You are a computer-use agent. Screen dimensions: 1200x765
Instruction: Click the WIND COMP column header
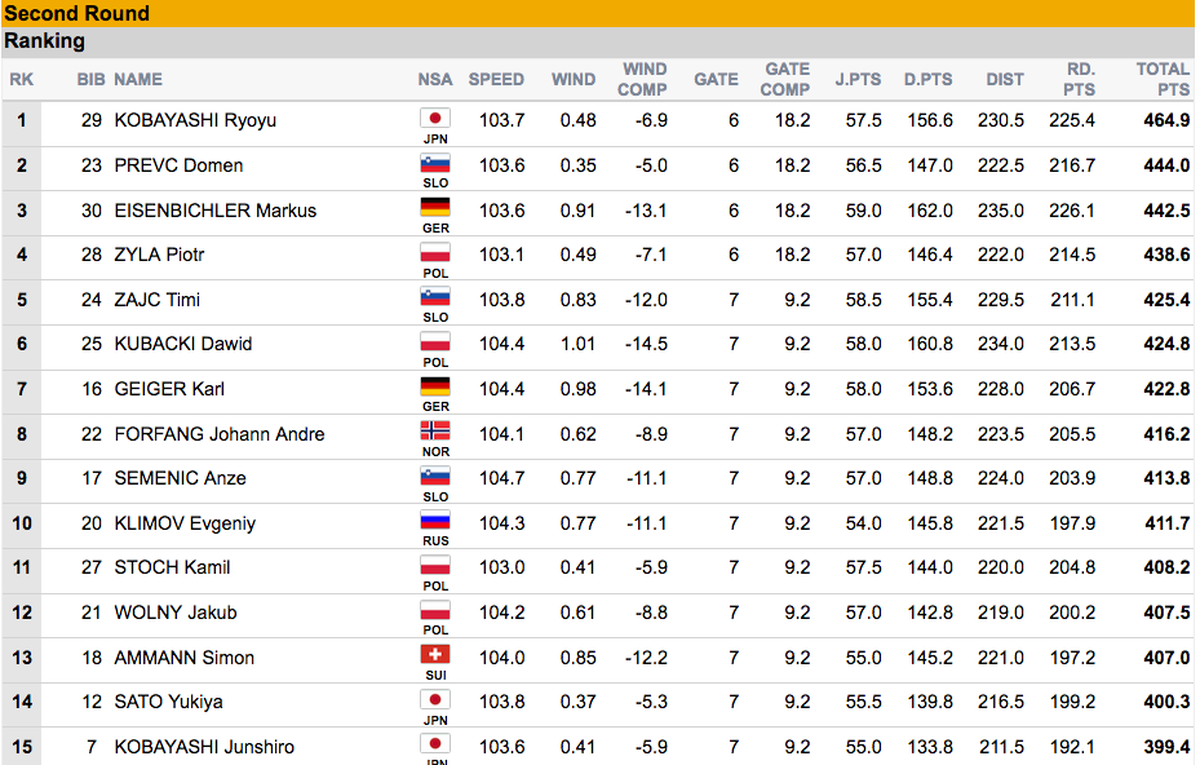coord(642,79)
